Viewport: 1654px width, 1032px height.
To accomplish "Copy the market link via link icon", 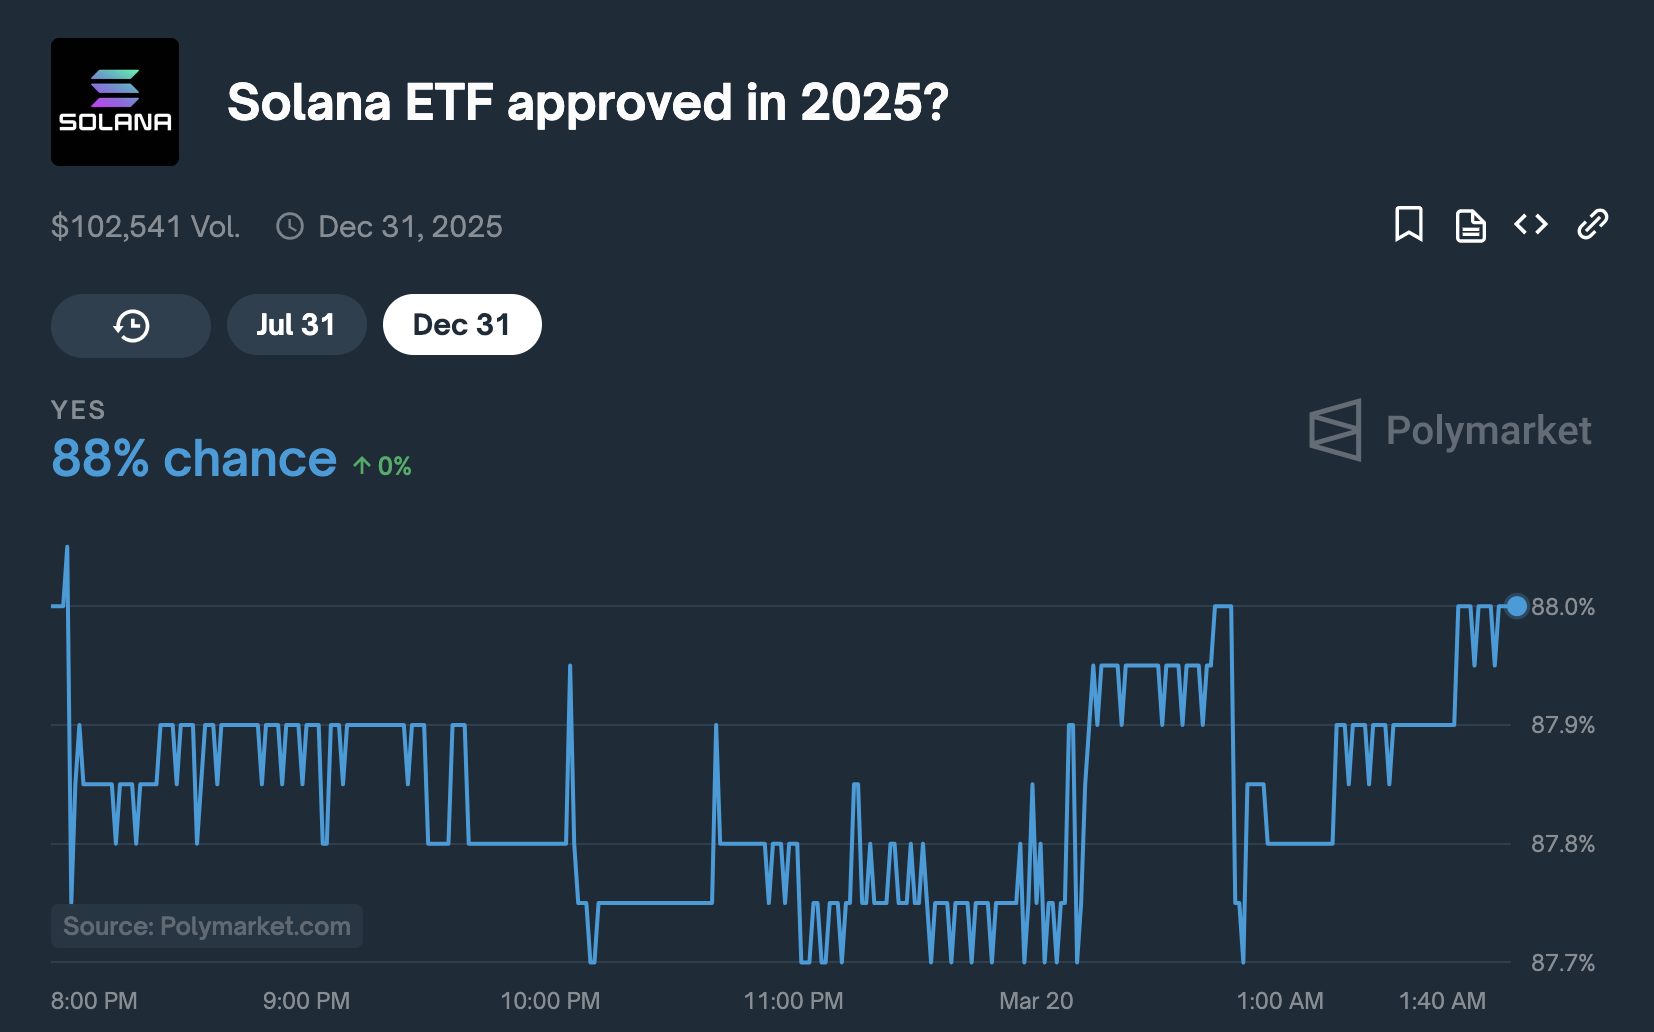I will click(x=1591, y=225).
